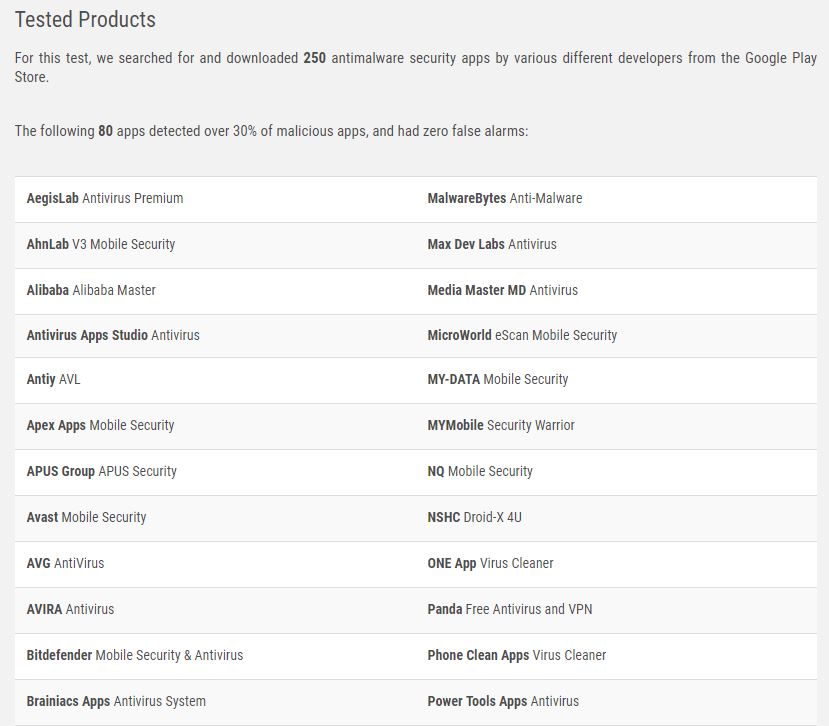Image resolution: width=829 pixels, height=726 pixels.
Task: Select AVG AntiVirus cell
Action: (65, 563)
